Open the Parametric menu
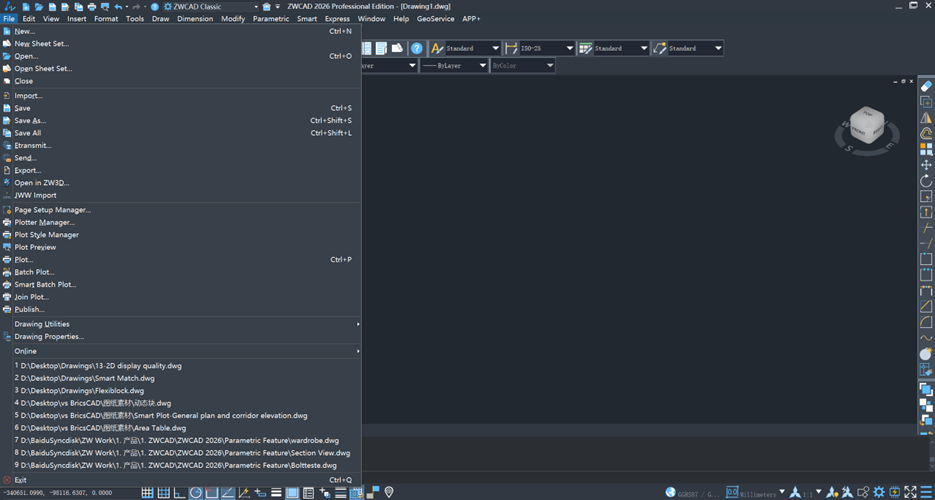This screenshot has width=935, height=500. coord(271,18)
